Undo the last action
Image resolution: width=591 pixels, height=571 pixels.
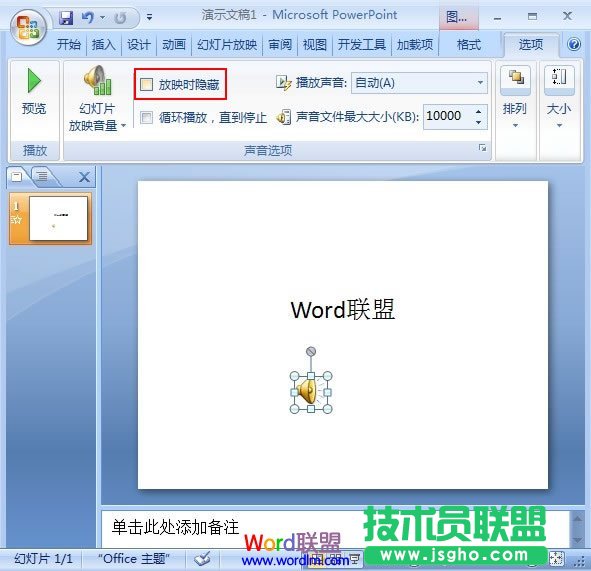pos(87,17)
